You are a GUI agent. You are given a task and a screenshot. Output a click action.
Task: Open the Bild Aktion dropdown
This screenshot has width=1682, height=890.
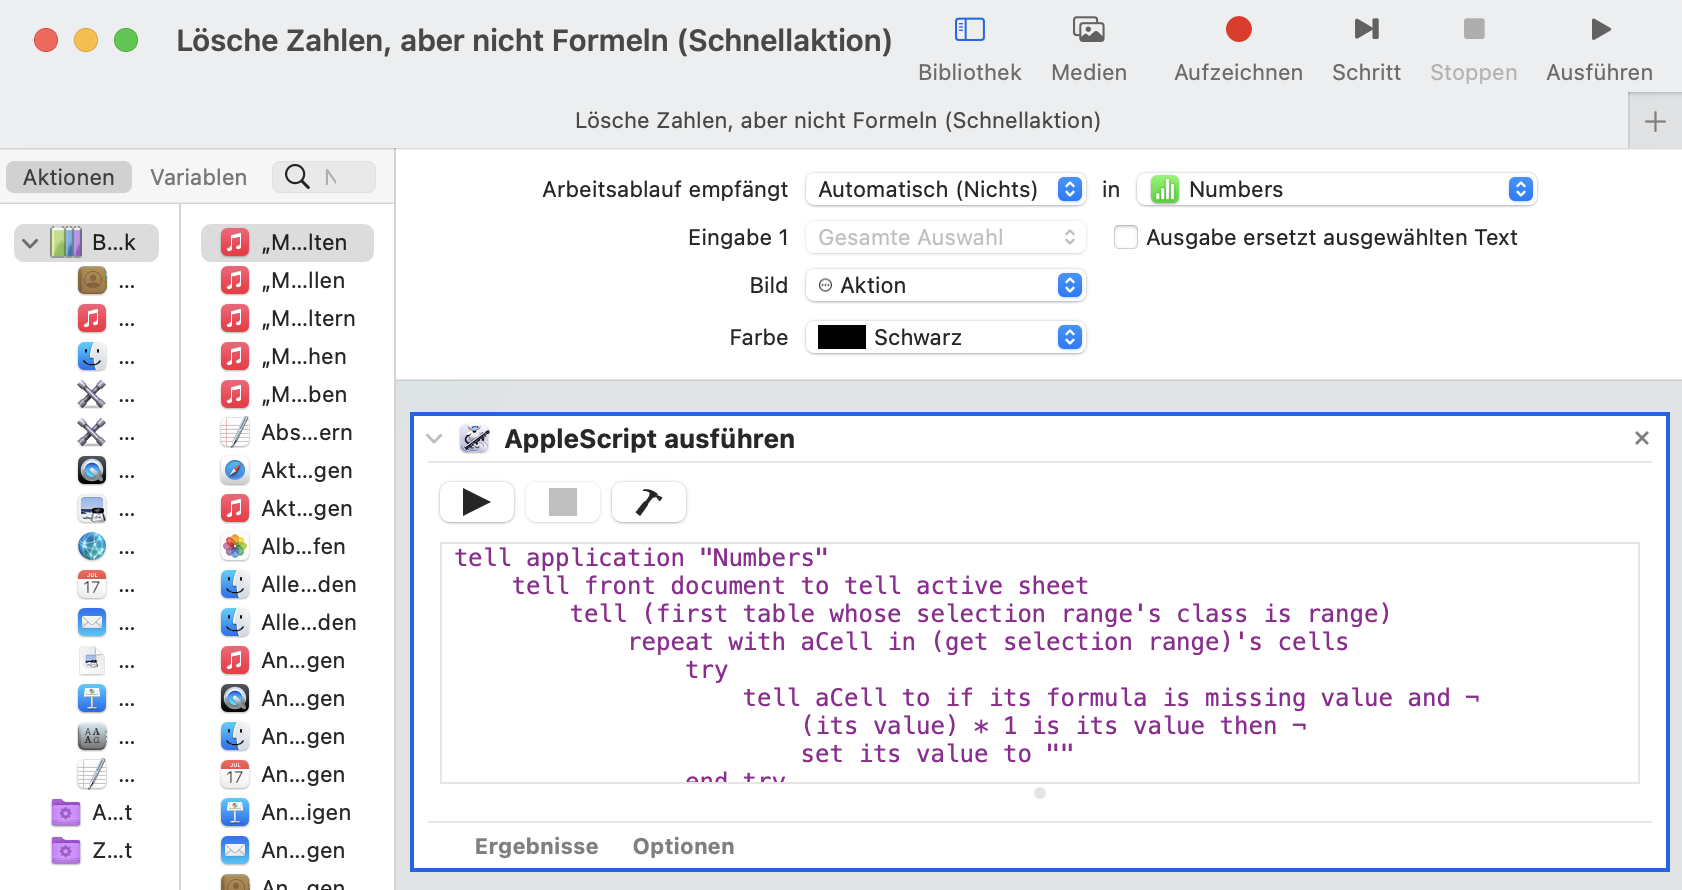945,285
